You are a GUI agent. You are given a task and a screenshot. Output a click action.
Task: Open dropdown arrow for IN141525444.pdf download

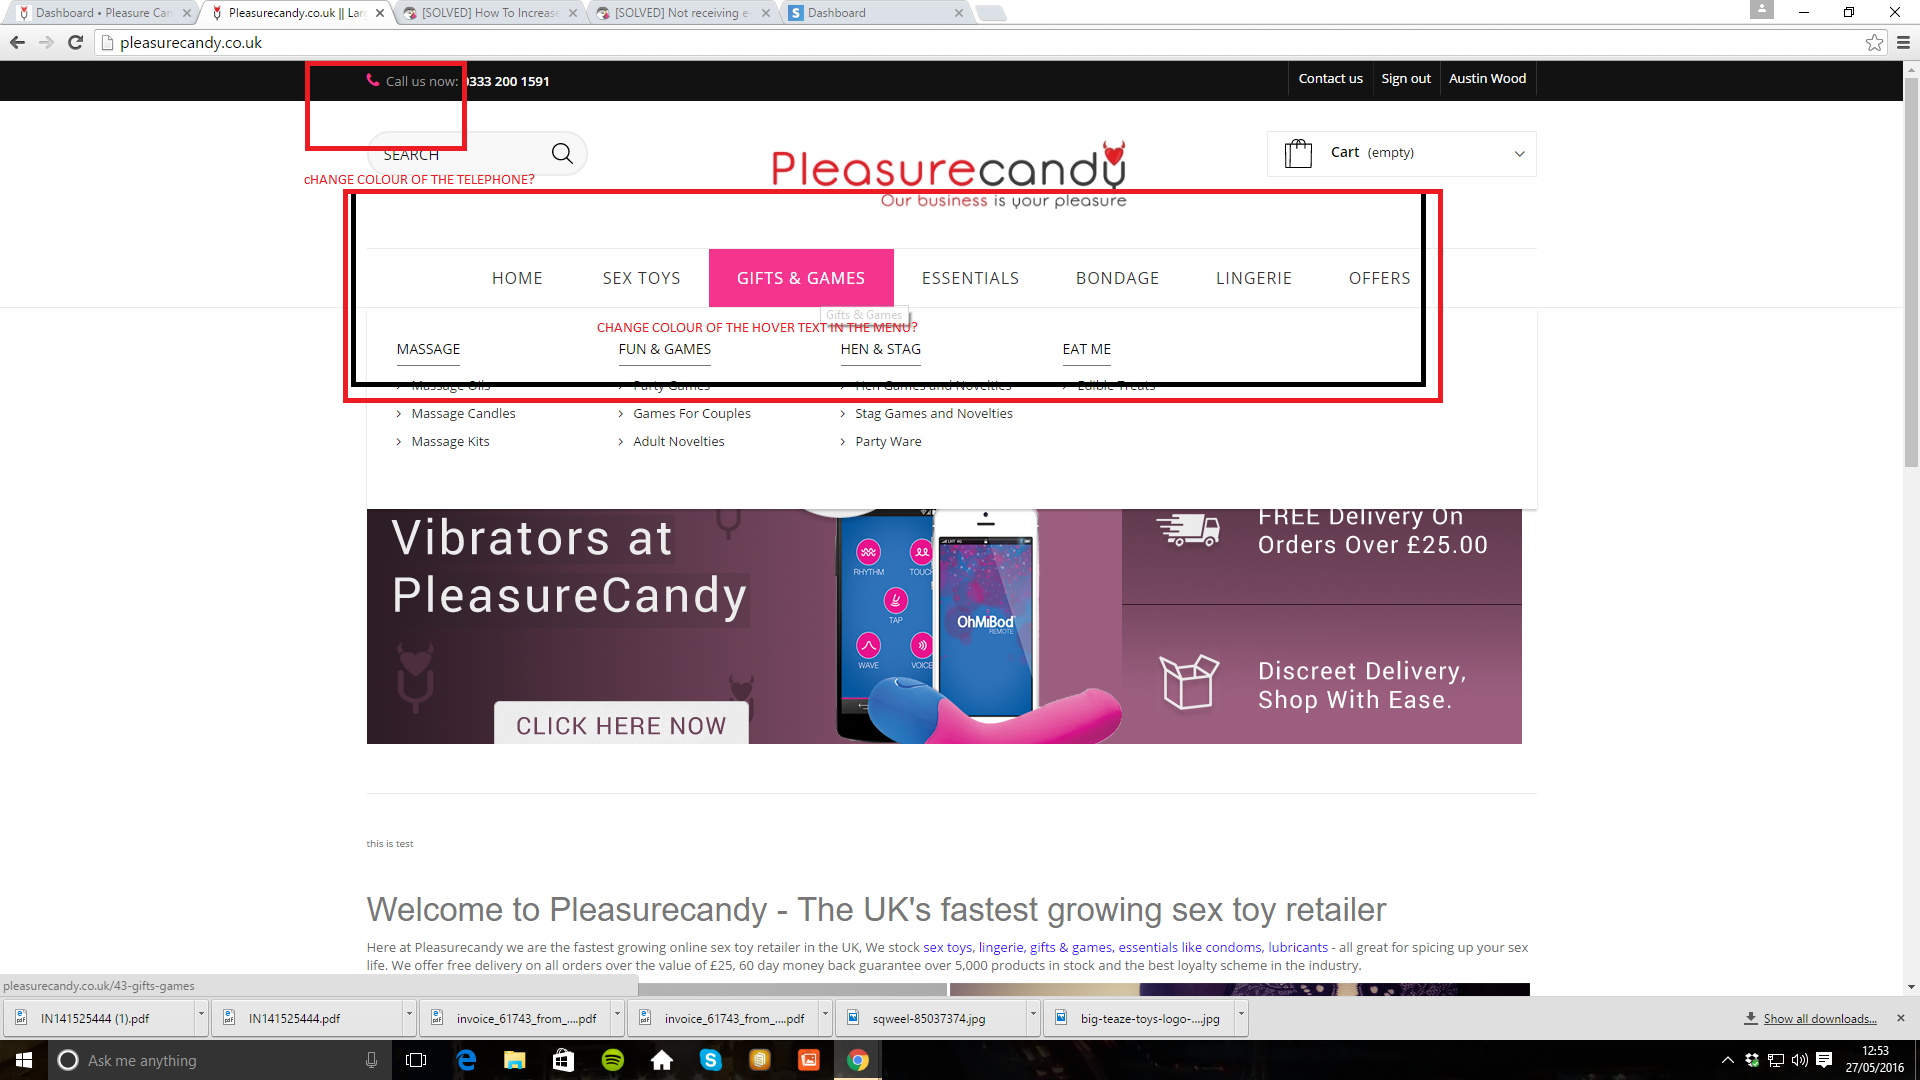coord(409,1014)
